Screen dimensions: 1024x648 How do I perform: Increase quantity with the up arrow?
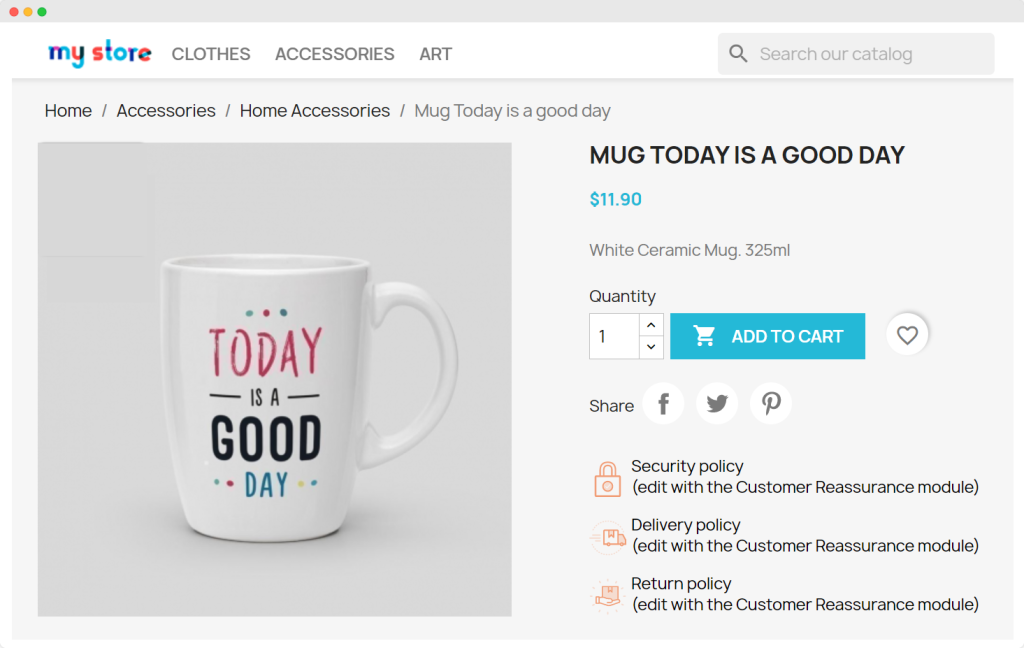point(651,325)
